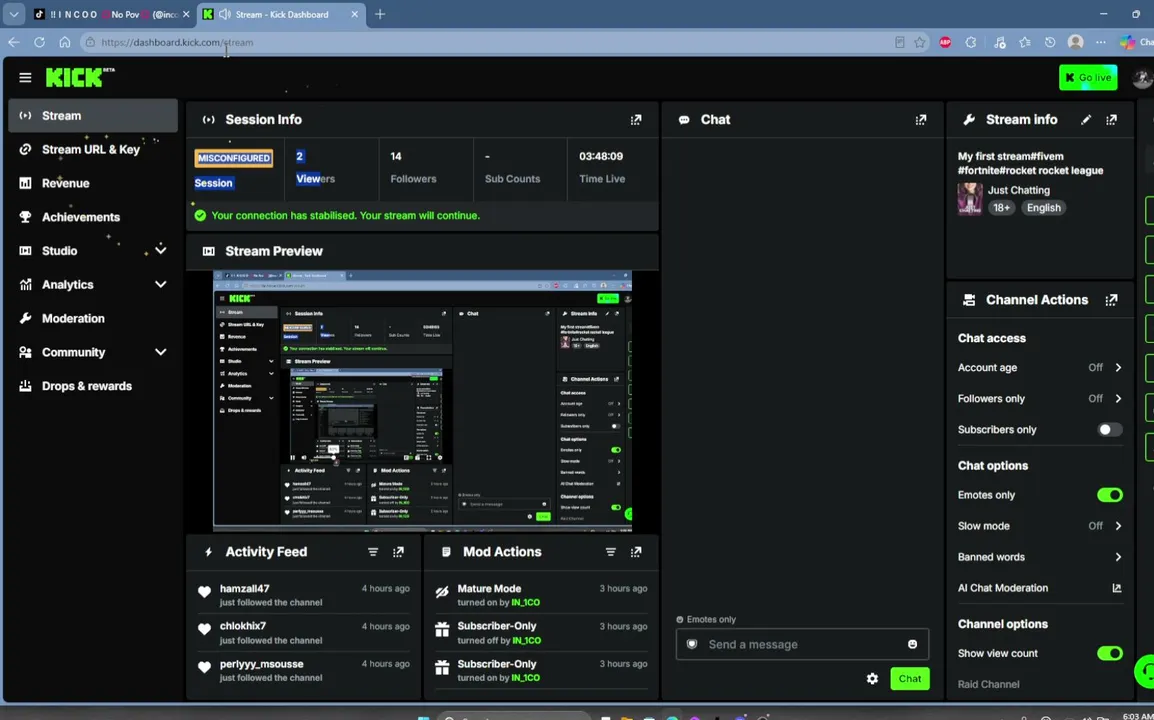1154x720 pixels.
Task: Open chat settings gear icon
Action: pos(872,679)
